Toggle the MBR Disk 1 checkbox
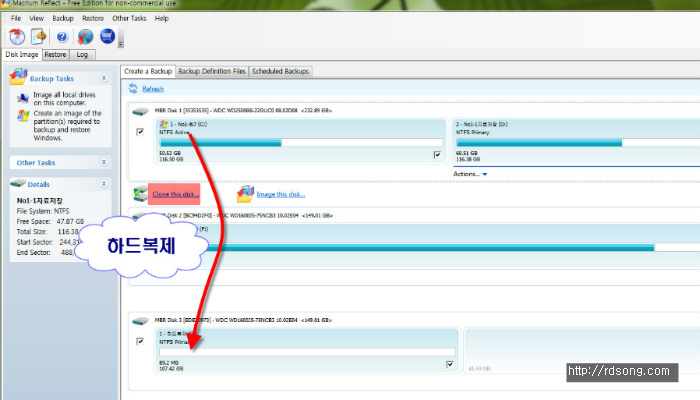700x400 pixels. pyautogui.click(x=140, y=132)
